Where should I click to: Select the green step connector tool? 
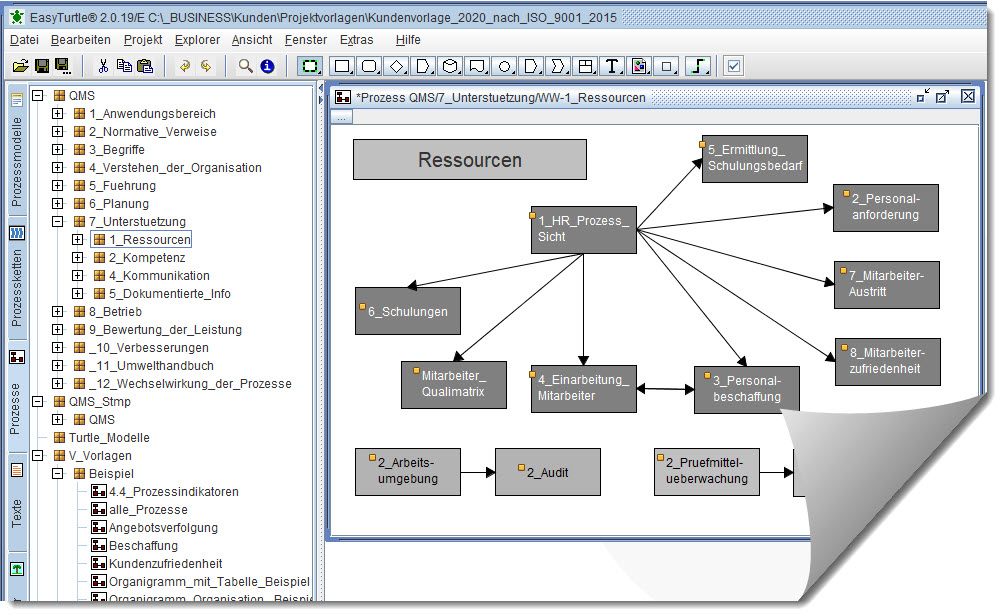(701, 66)
